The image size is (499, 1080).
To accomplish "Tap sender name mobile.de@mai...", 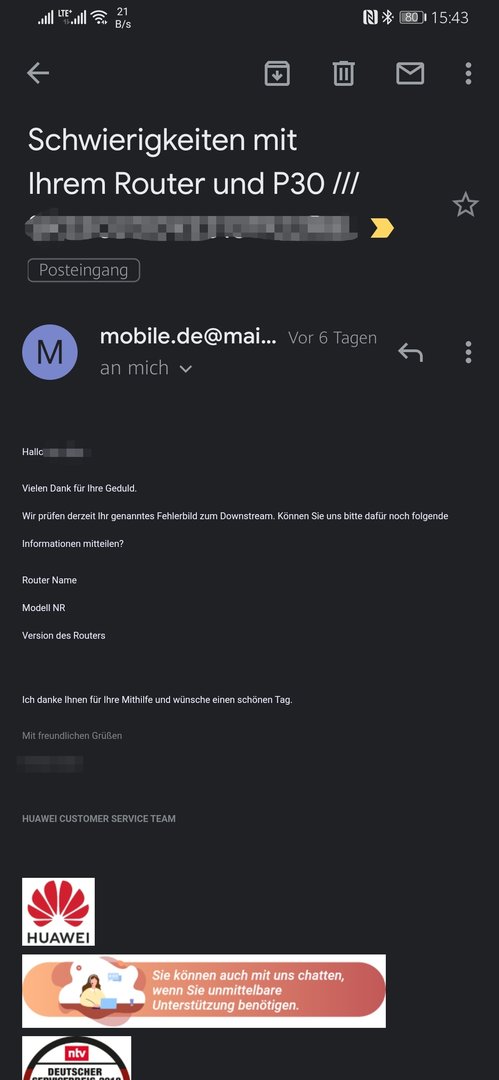I will pyautogui.click(x=188, y=337).
